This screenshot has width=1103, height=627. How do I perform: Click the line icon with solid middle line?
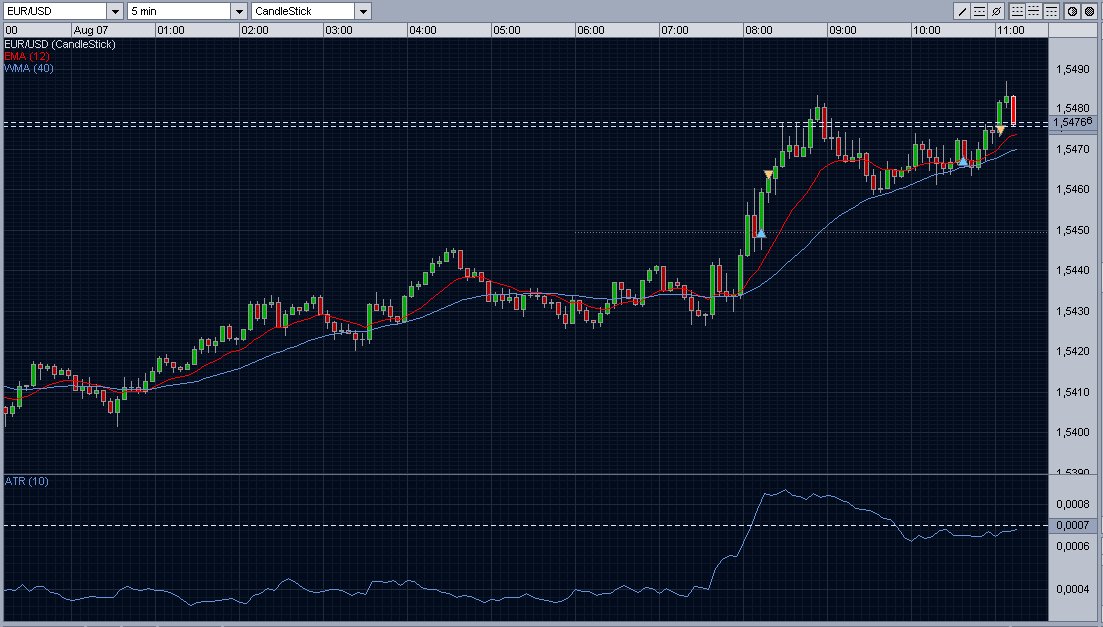(1033, 11)
